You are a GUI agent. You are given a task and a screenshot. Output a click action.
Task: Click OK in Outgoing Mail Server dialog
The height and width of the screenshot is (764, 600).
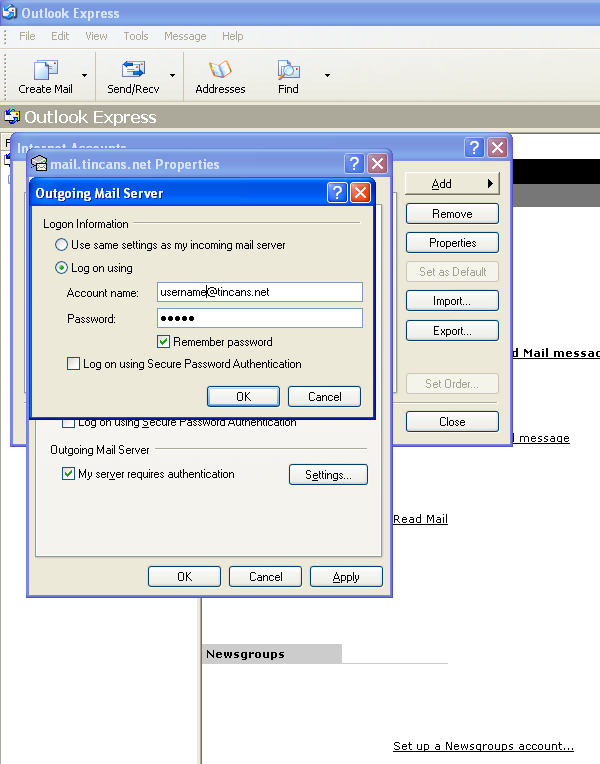click(x=244, y=397)
